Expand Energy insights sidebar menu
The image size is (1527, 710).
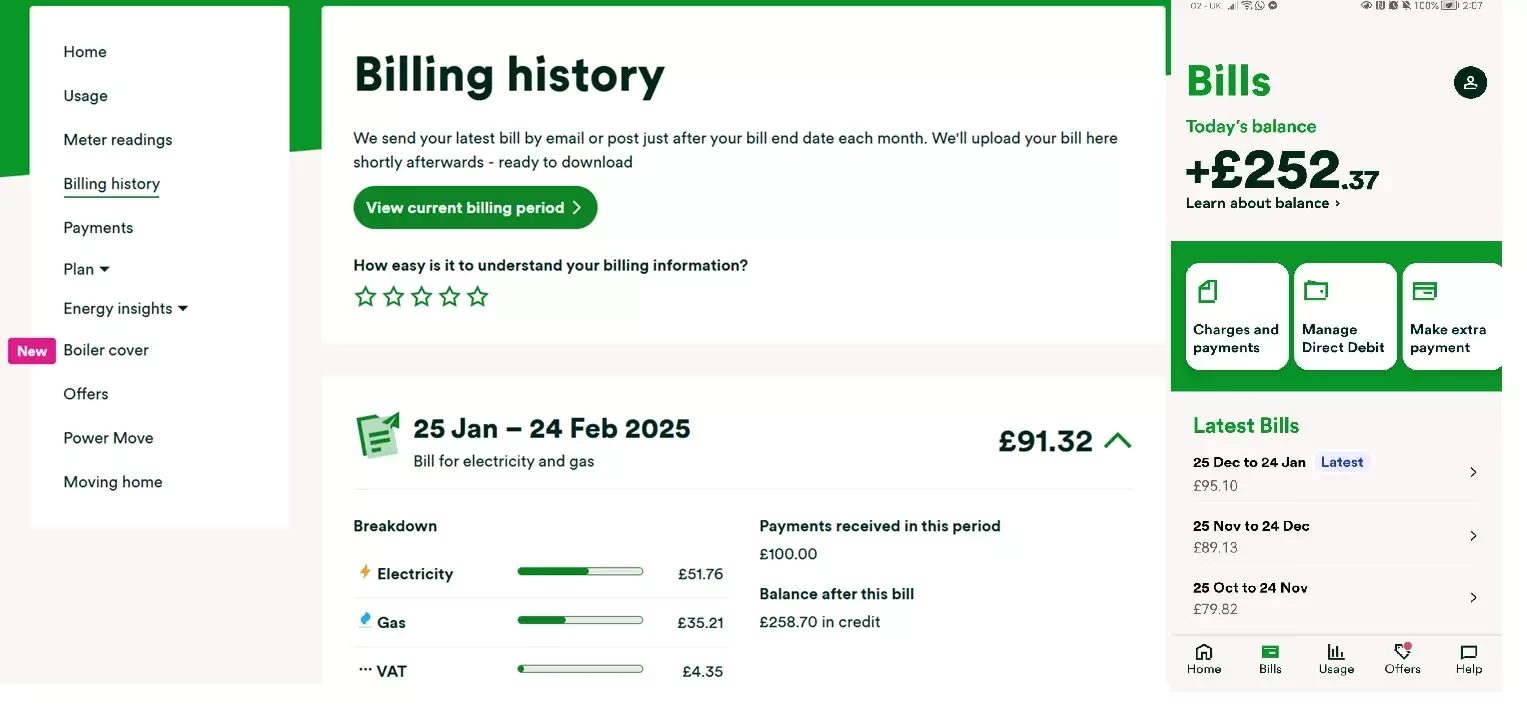[183, 309]
